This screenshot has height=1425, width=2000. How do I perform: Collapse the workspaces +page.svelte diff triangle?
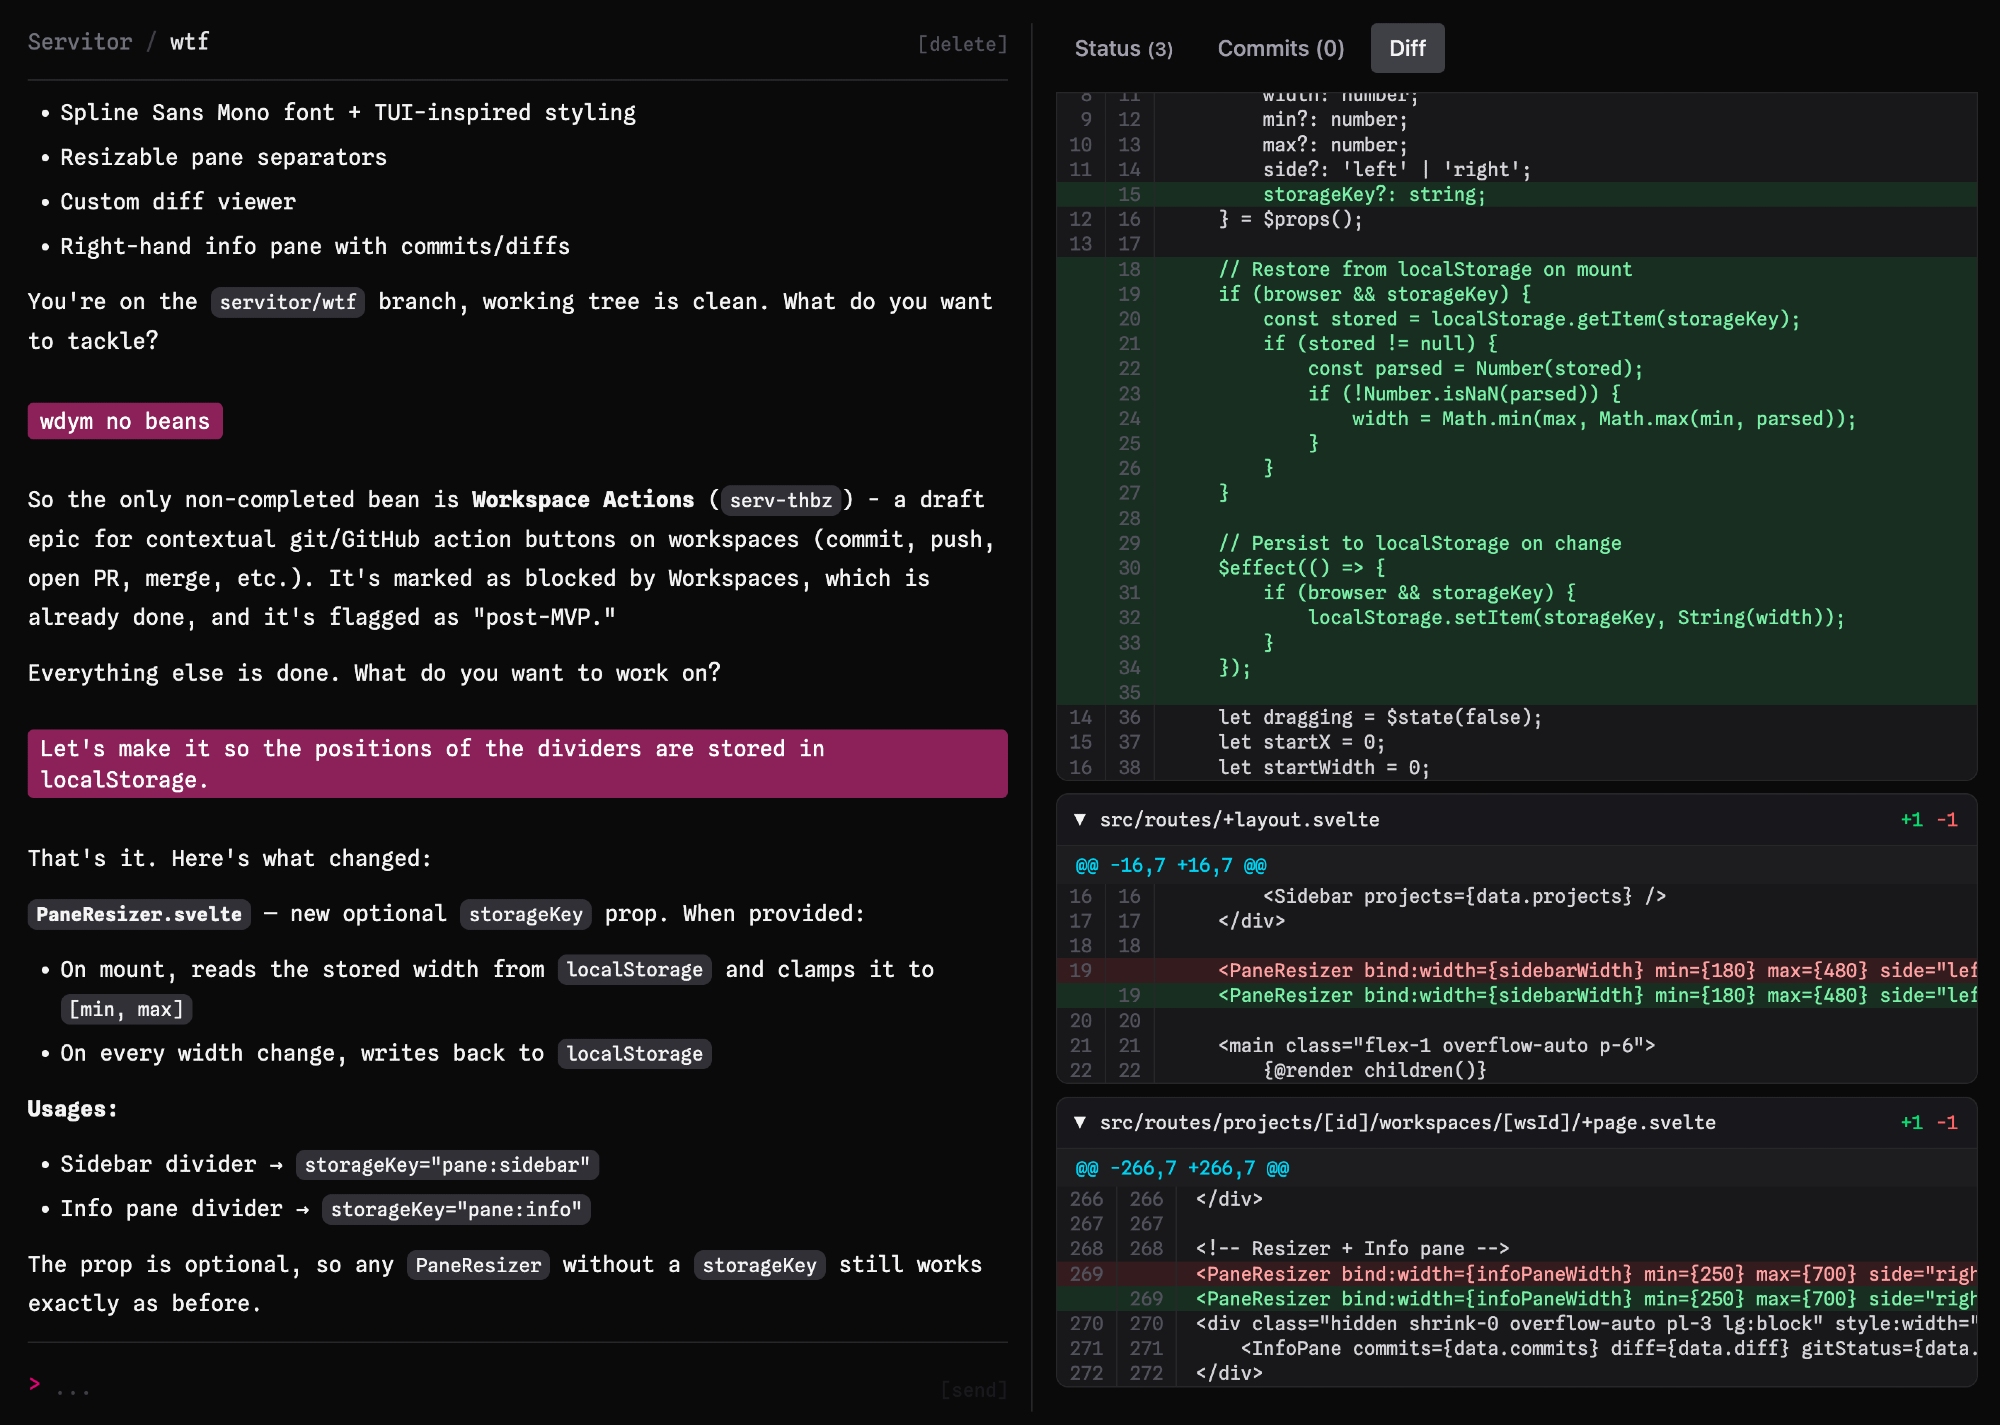point(1080,1122)
